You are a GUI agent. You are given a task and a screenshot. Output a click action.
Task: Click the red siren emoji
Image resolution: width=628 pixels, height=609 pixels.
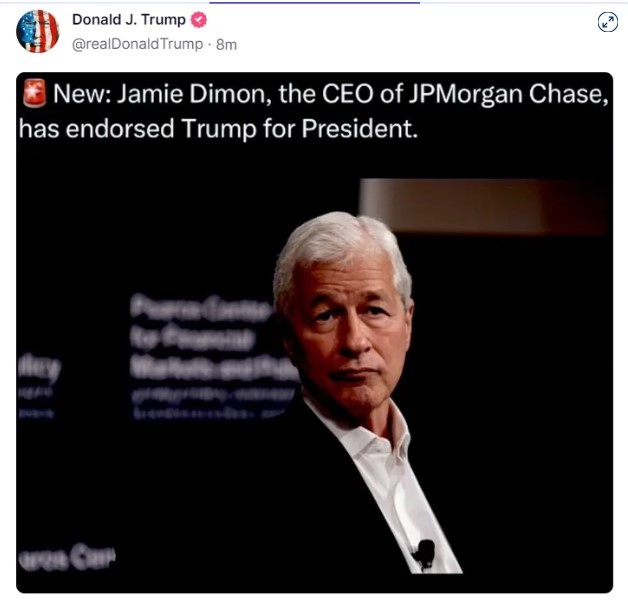pos(34,93)
